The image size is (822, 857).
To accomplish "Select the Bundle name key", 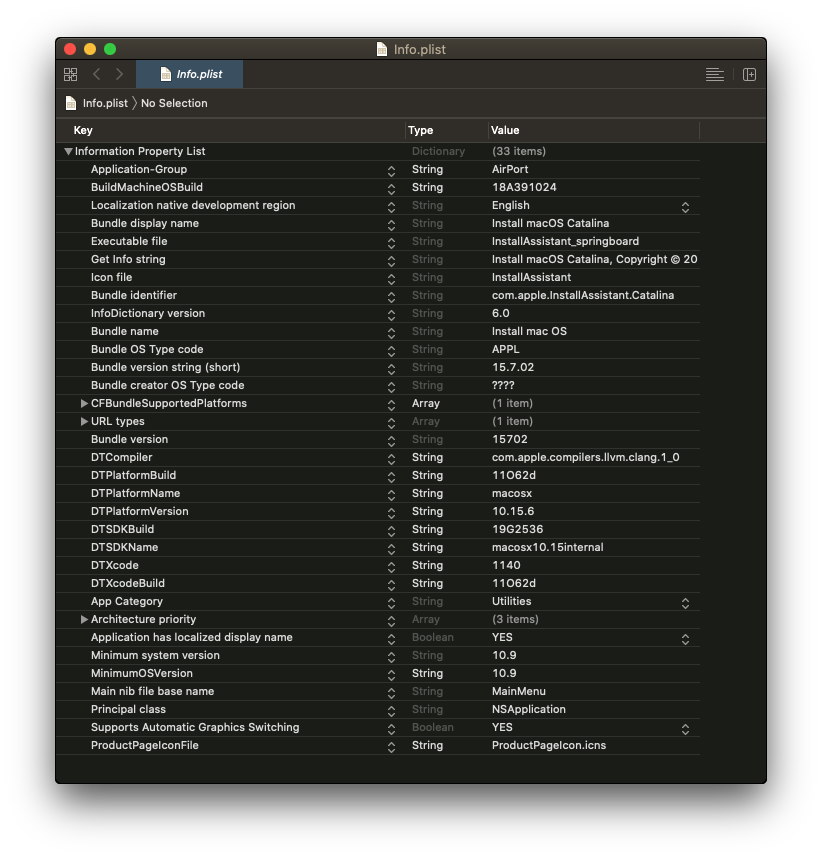I will tap(125, 332).
